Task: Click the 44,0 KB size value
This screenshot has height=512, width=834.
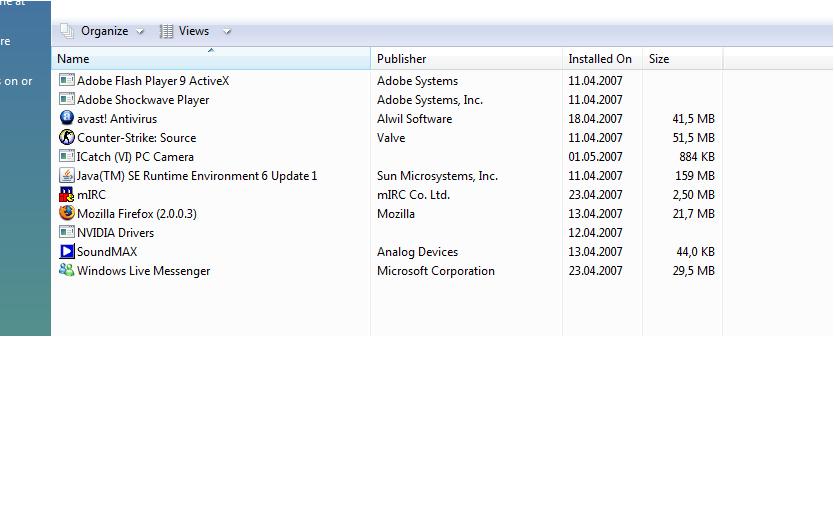Action: 695,252
